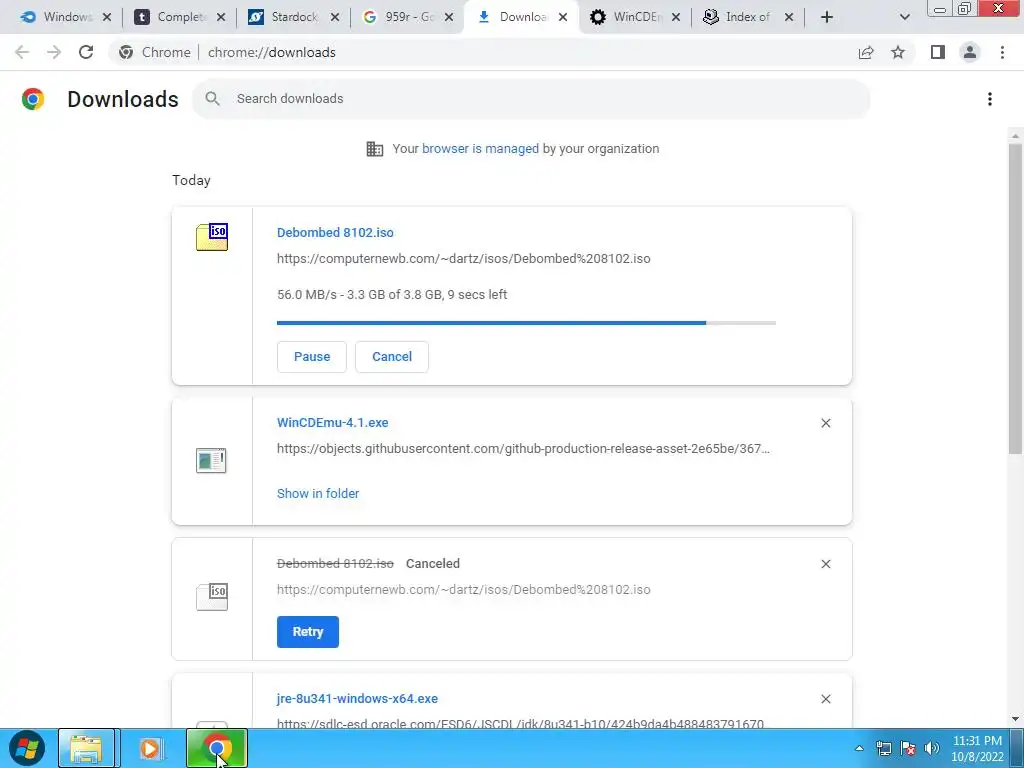Viewport: 1024px width, 768px height.
Task: Click the chrome://downloads address bar
Action: coord(481,52)
